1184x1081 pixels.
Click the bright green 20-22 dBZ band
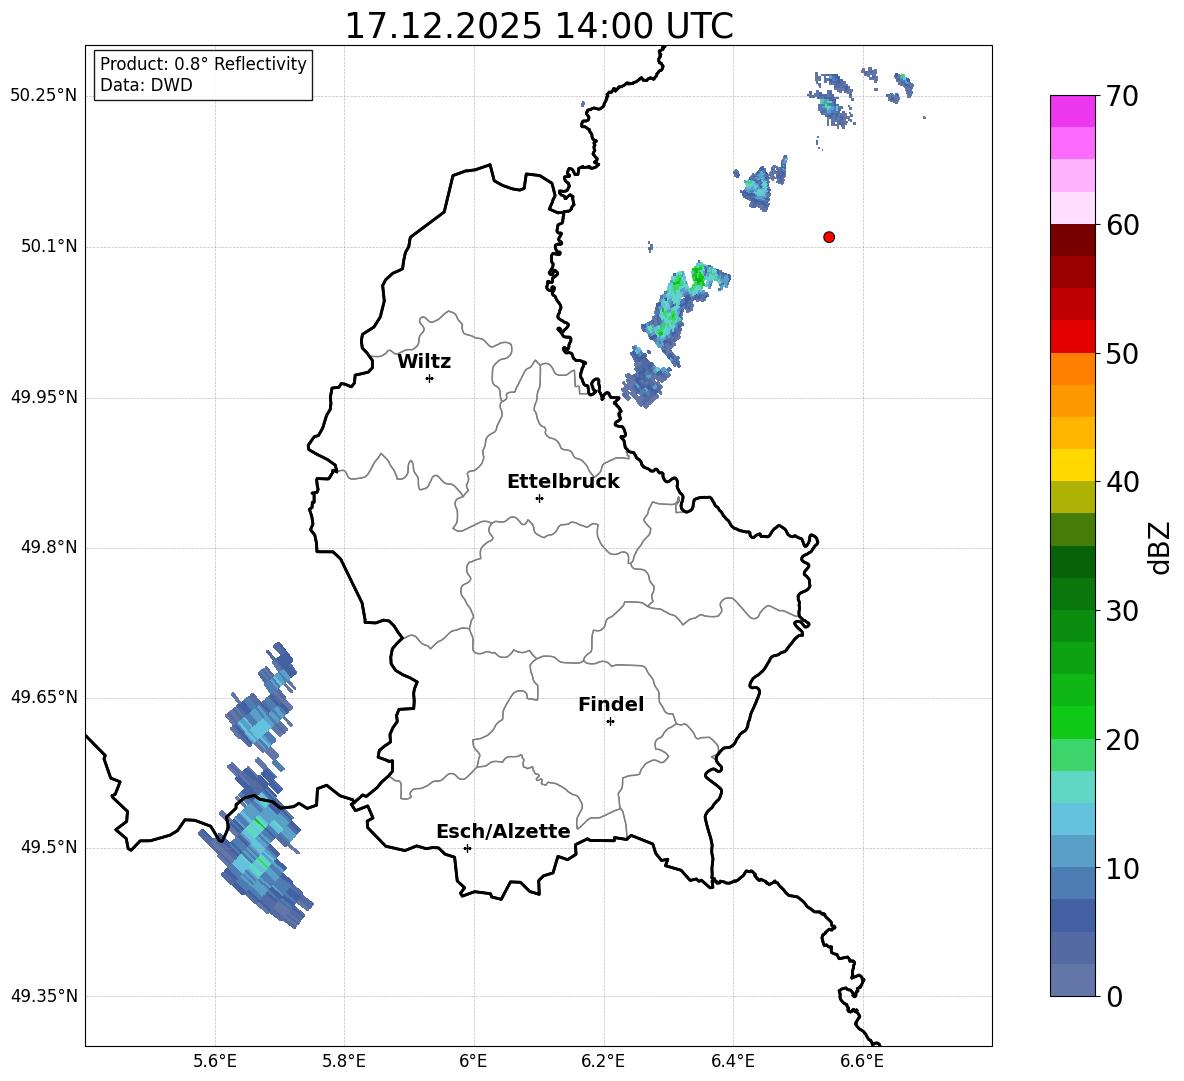point(1073,722)
